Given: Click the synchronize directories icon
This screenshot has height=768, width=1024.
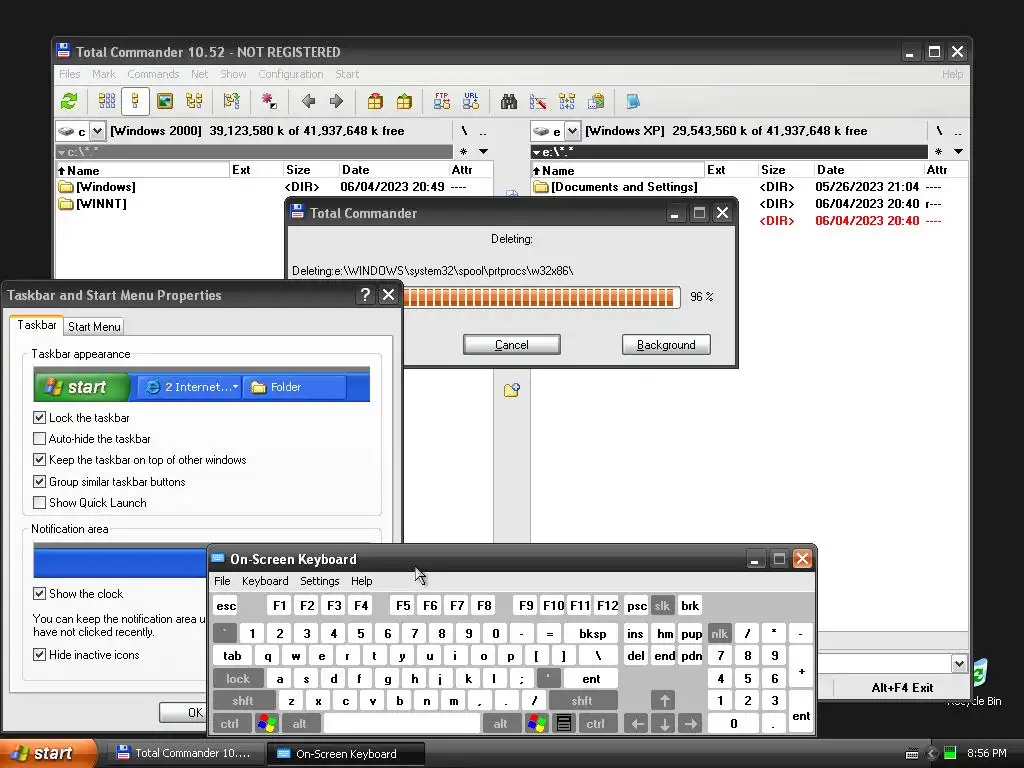Looking at the screenshot, I should point(567,101).
